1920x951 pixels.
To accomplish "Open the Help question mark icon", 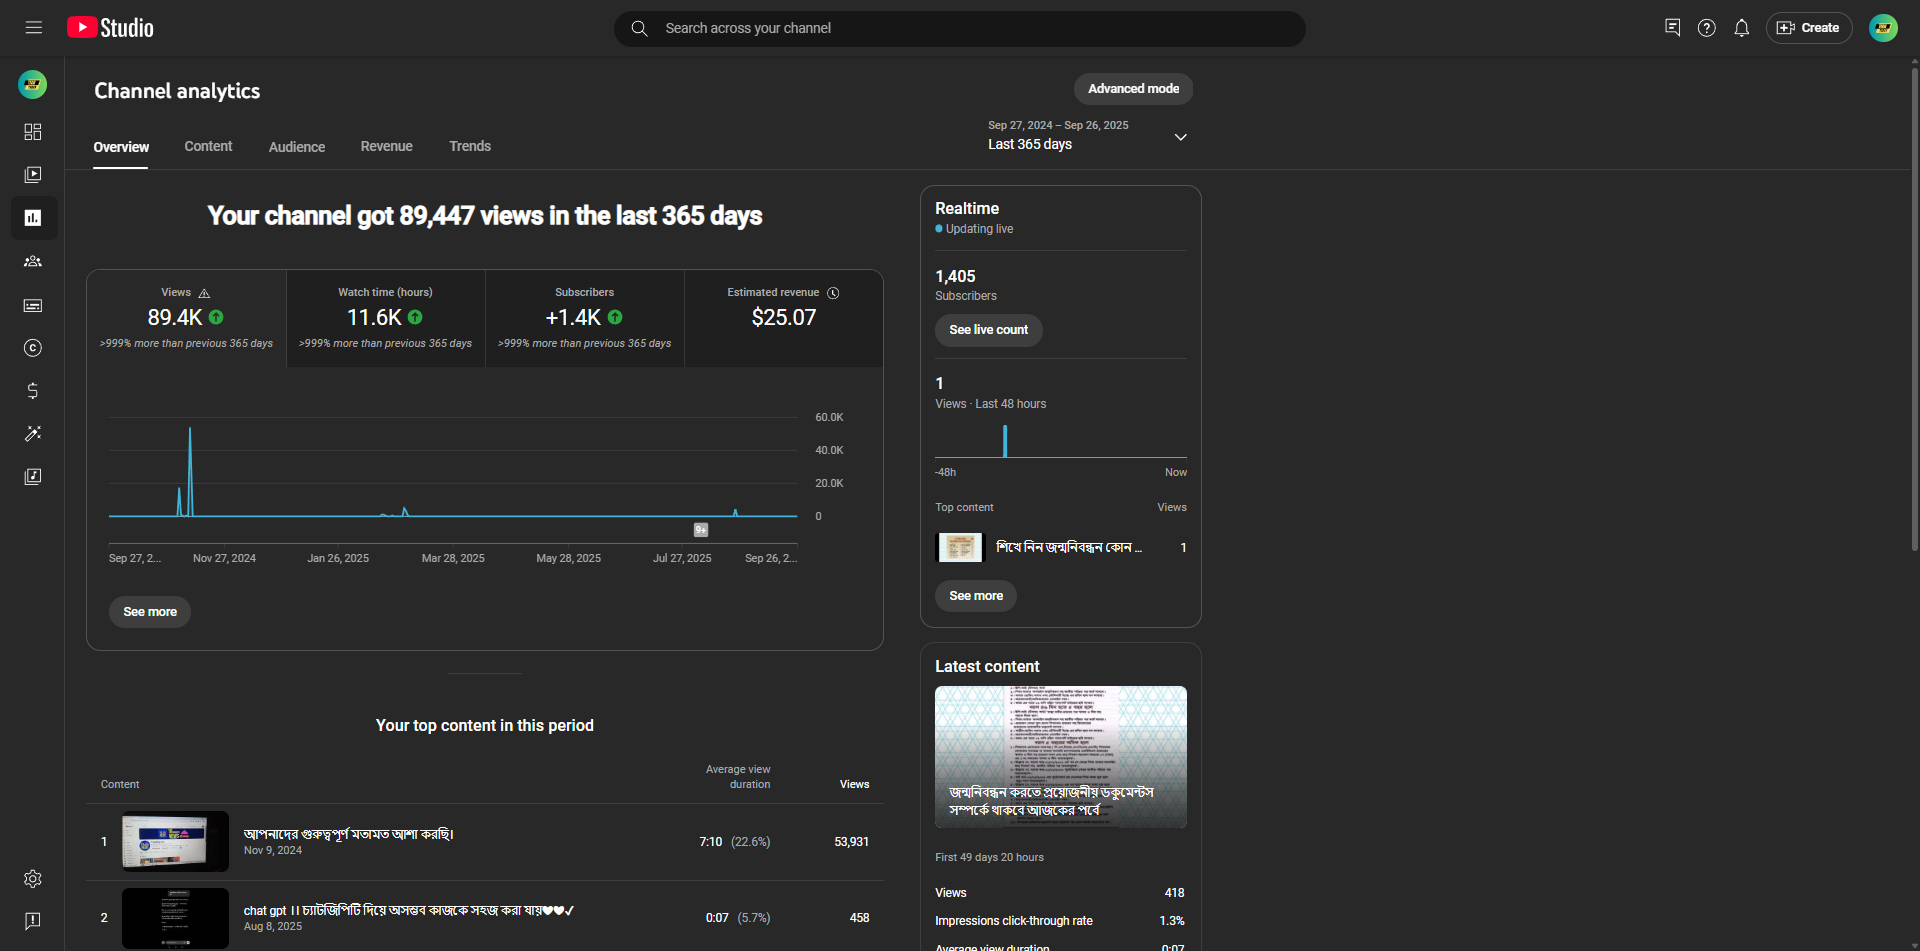I will 1706,28.
